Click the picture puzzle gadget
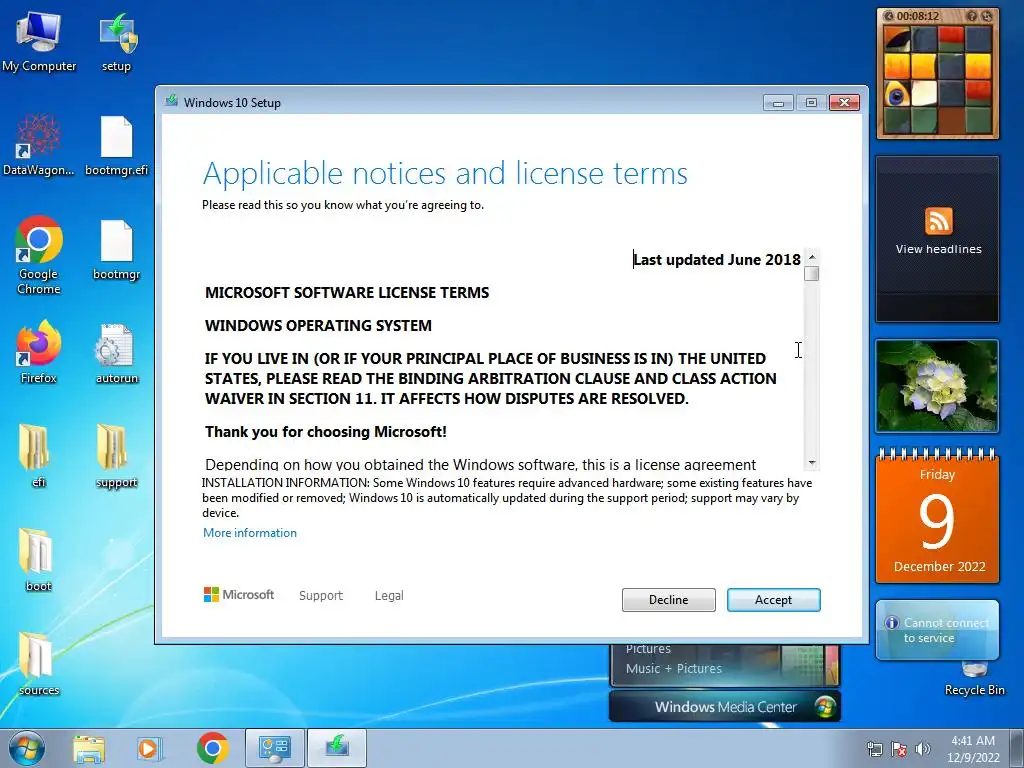 coord(938,74)
